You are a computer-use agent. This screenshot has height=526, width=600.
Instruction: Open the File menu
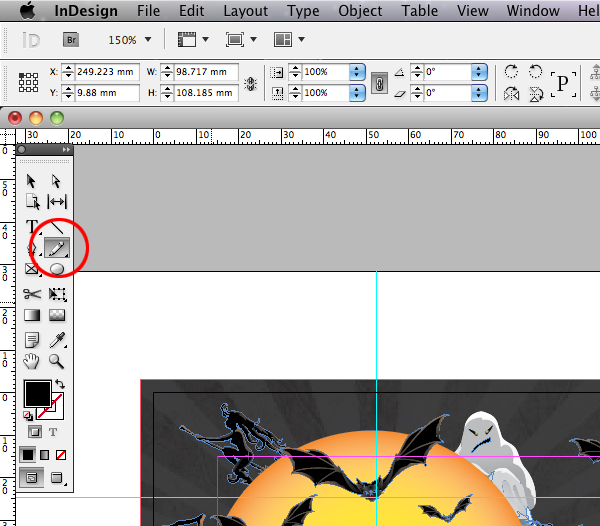(148, 11)
